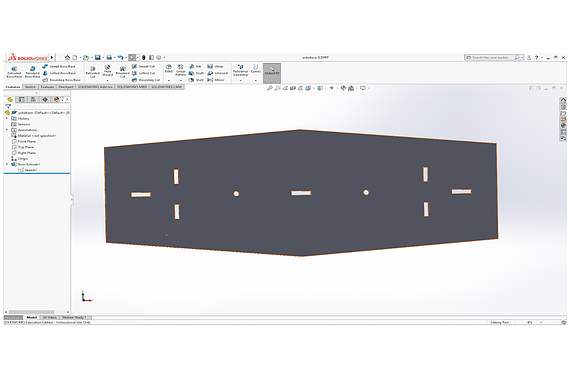Click the Search files and models field
This screenshot has height=379, width=569.
tap(490, 57)
